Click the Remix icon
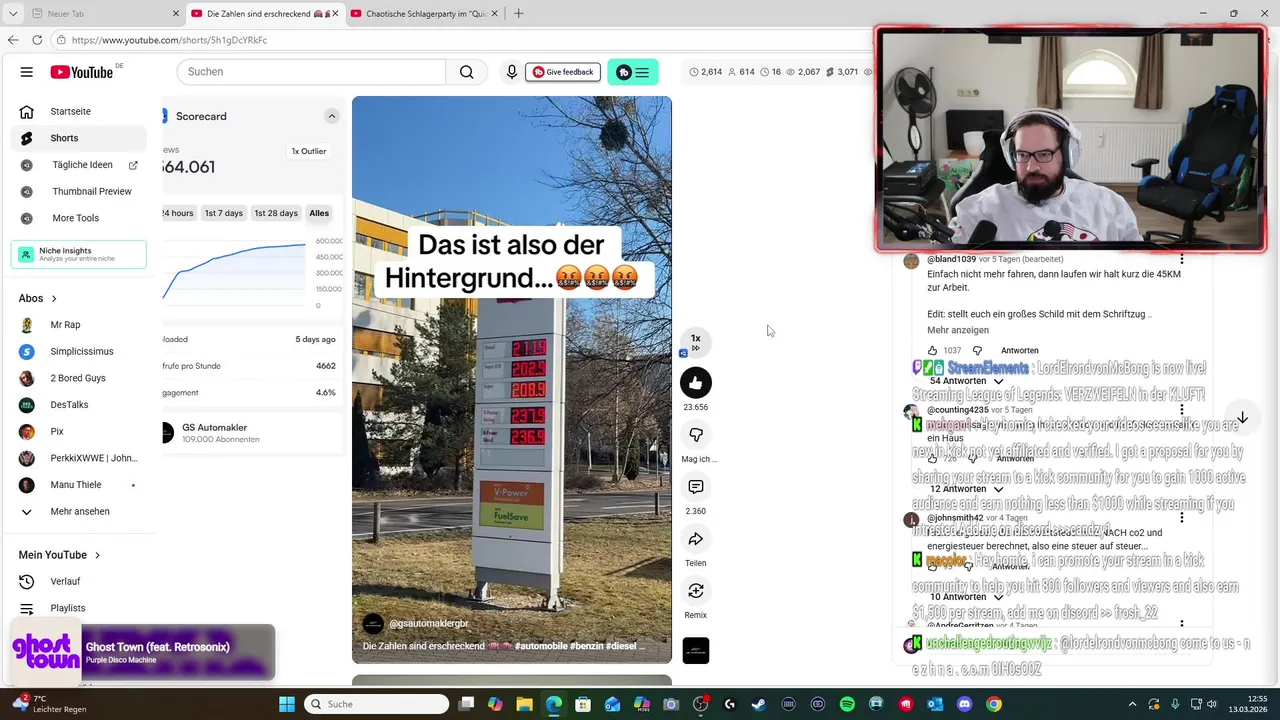 [x=696, y=591]
